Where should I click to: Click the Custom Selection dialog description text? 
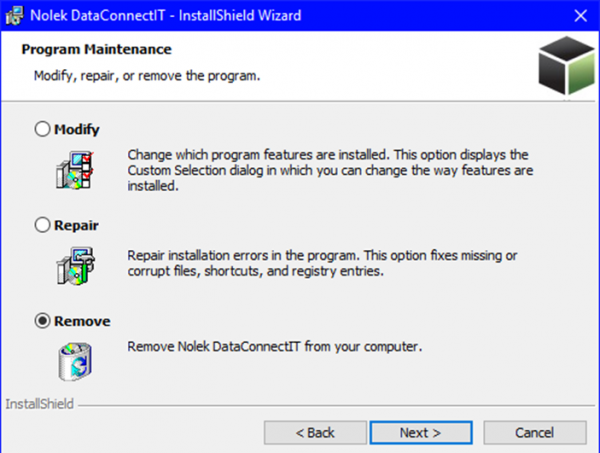click(x=330, y=170)
